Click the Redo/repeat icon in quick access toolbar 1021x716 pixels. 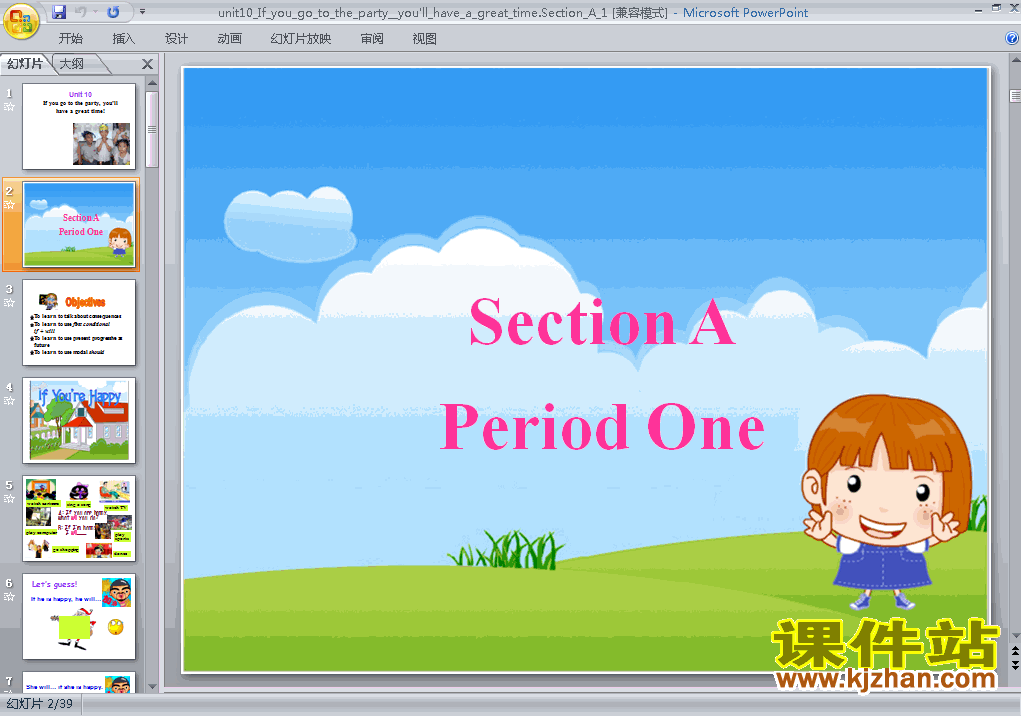[x=113, y=12]
